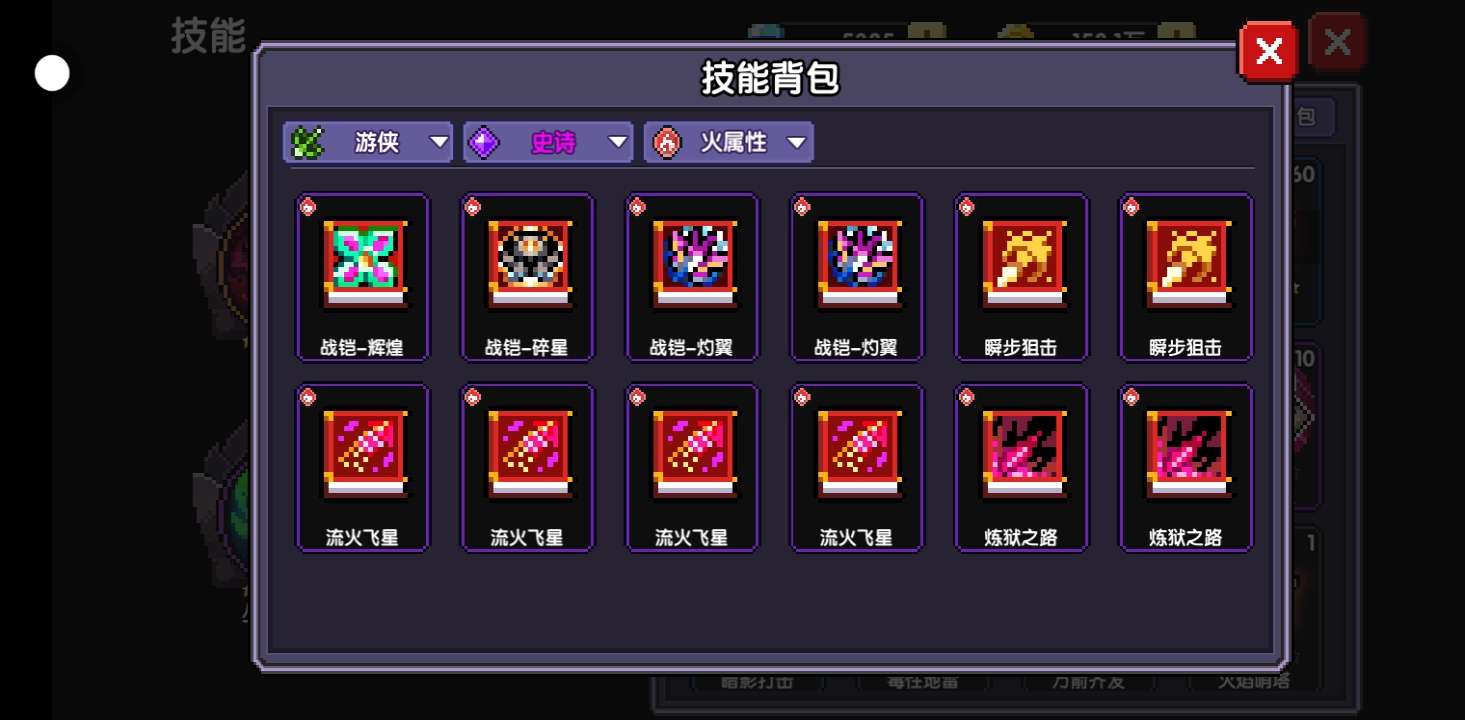
Task: Select the 战铠-辉煌 skill book
Action: coord(362,277)
